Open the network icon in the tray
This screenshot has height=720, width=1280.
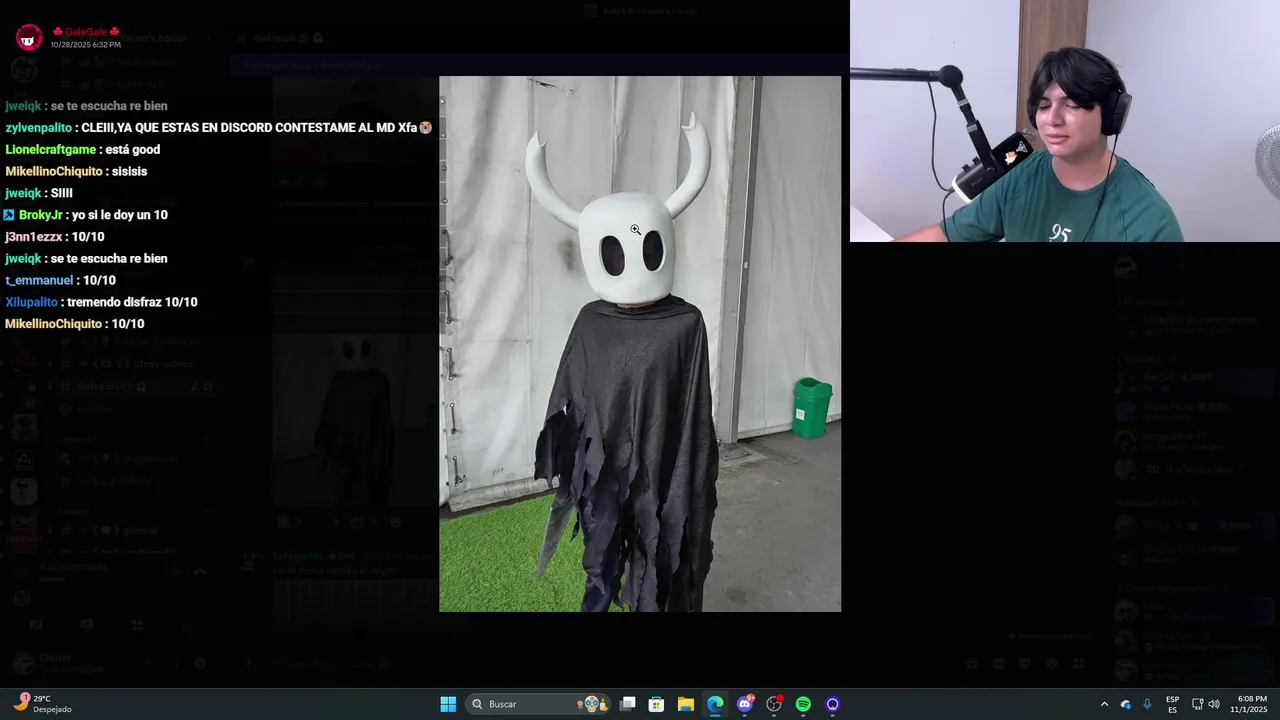1197,704
